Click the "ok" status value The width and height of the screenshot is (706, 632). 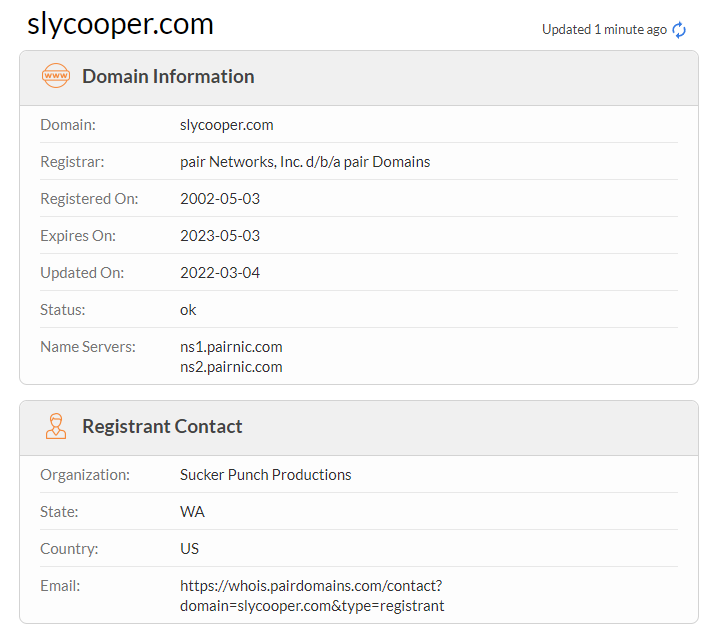[188, 310]
